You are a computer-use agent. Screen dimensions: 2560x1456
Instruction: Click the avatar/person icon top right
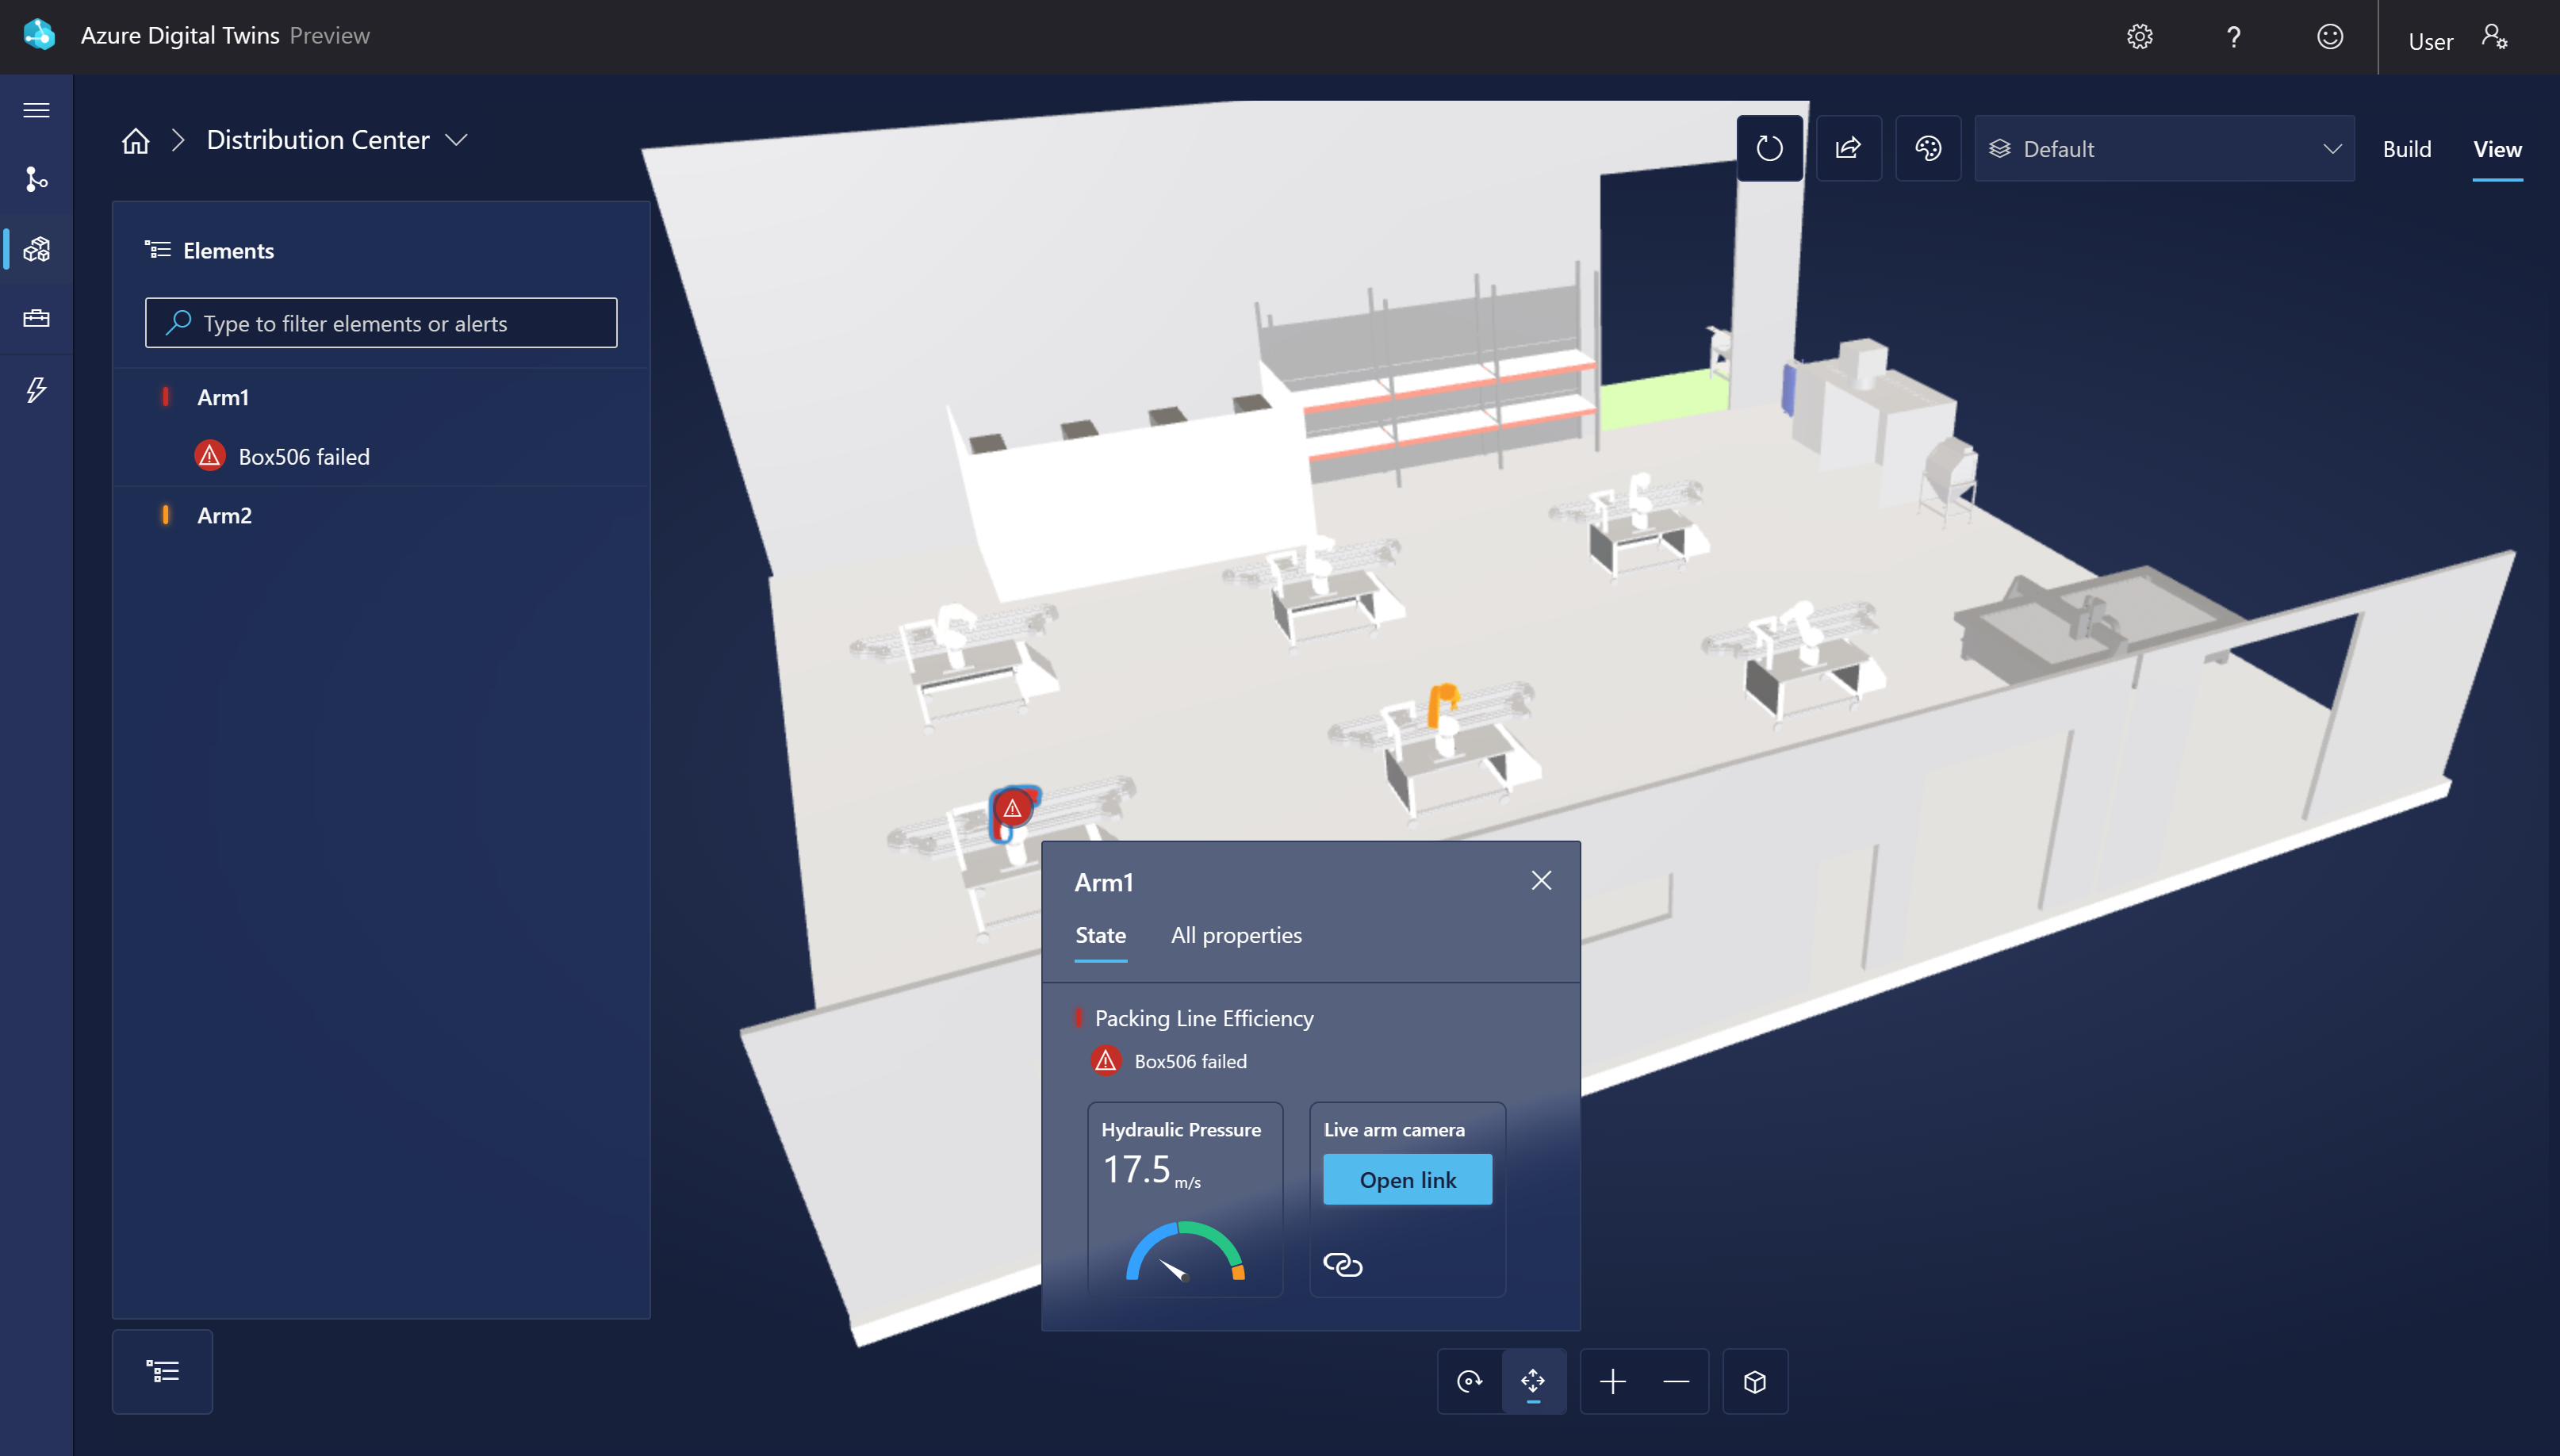(x=2493, y=33)
